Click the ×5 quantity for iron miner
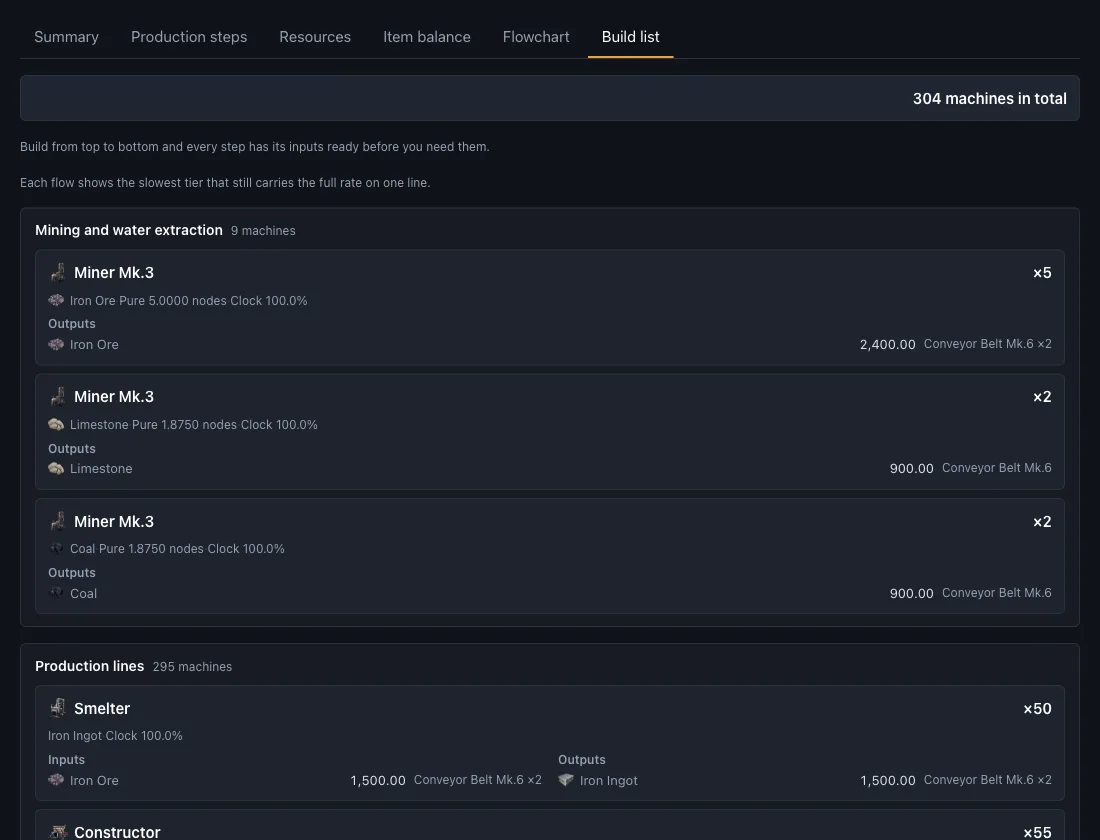 point(1042,273)
